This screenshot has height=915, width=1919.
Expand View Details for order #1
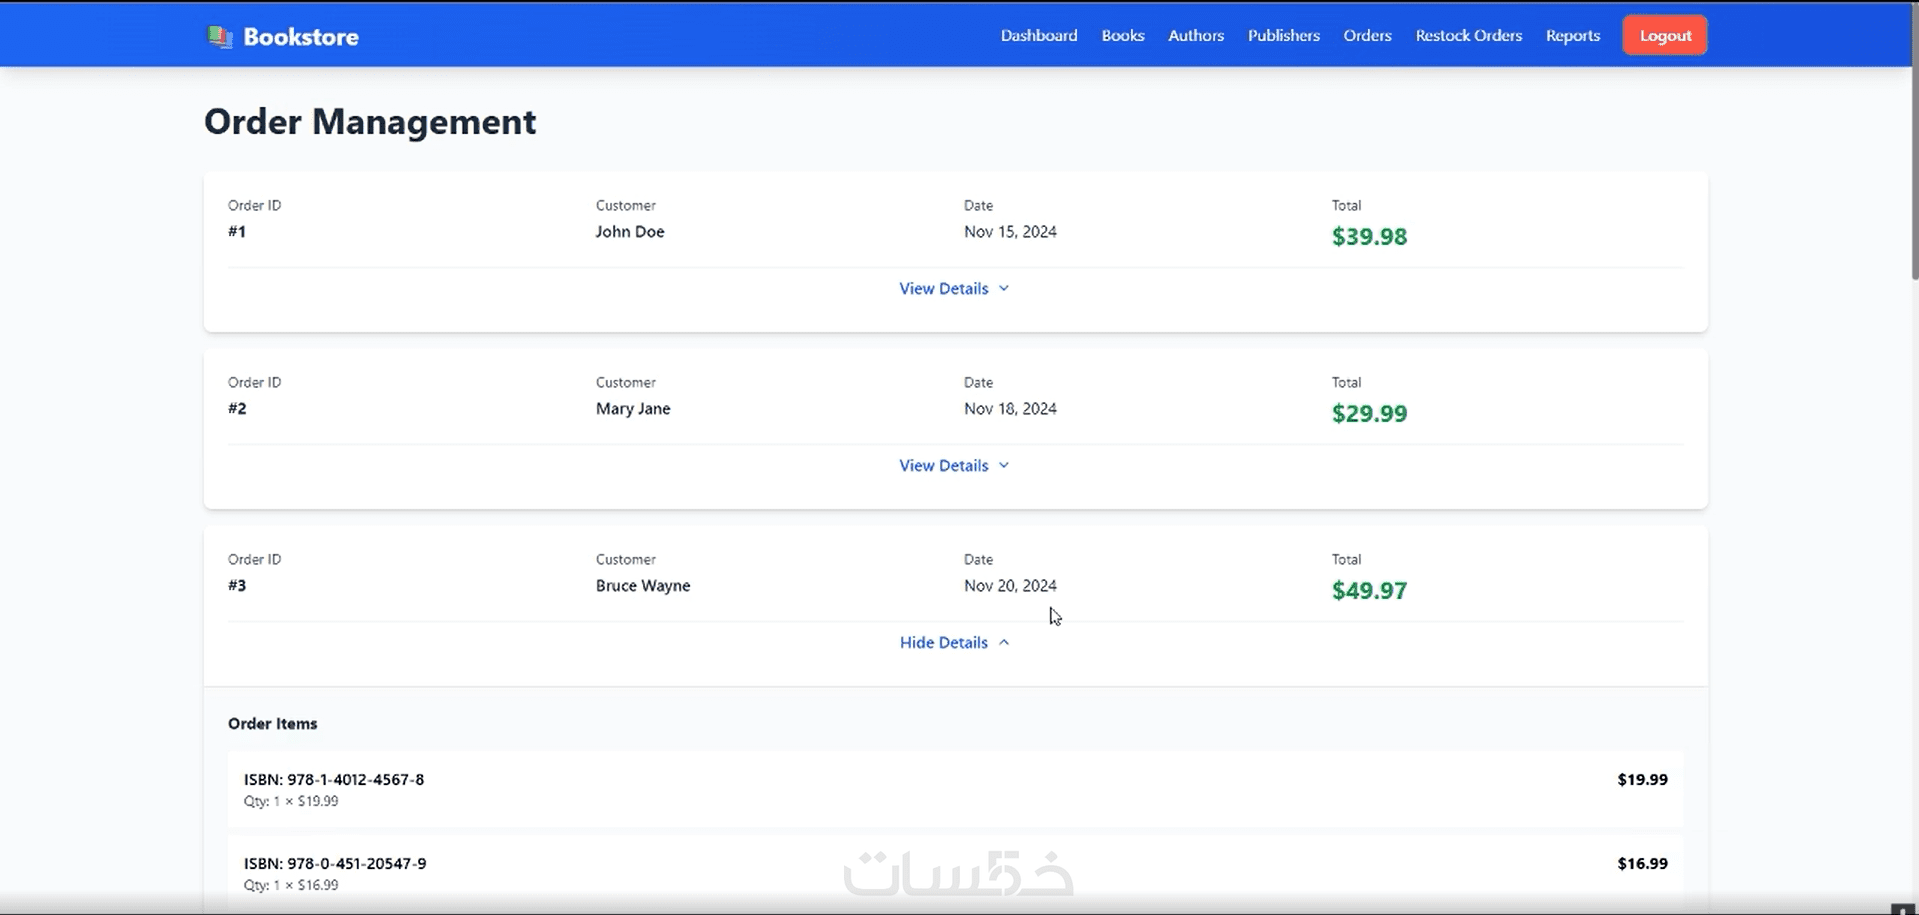pyautogui.click(x=943, y=289)
